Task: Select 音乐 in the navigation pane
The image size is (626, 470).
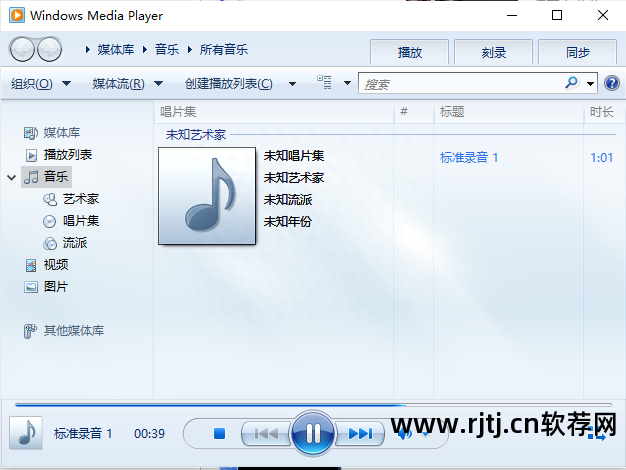Action: tap(55, 176)
